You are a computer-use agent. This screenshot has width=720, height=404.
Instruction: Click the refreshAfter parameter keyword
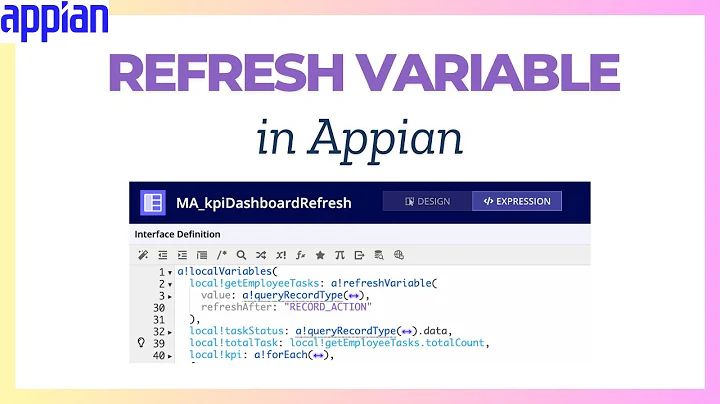click(x=236, y=307)
